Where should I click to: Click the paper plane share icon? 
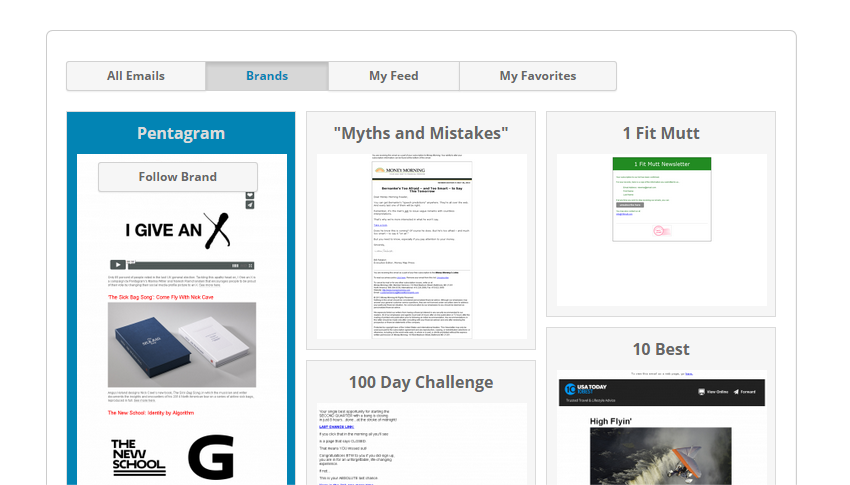tap(250, 205)
